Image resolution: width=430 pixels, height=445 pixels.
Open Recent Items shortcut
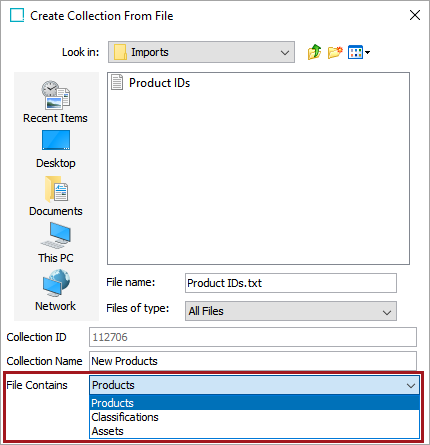[55, 102]
